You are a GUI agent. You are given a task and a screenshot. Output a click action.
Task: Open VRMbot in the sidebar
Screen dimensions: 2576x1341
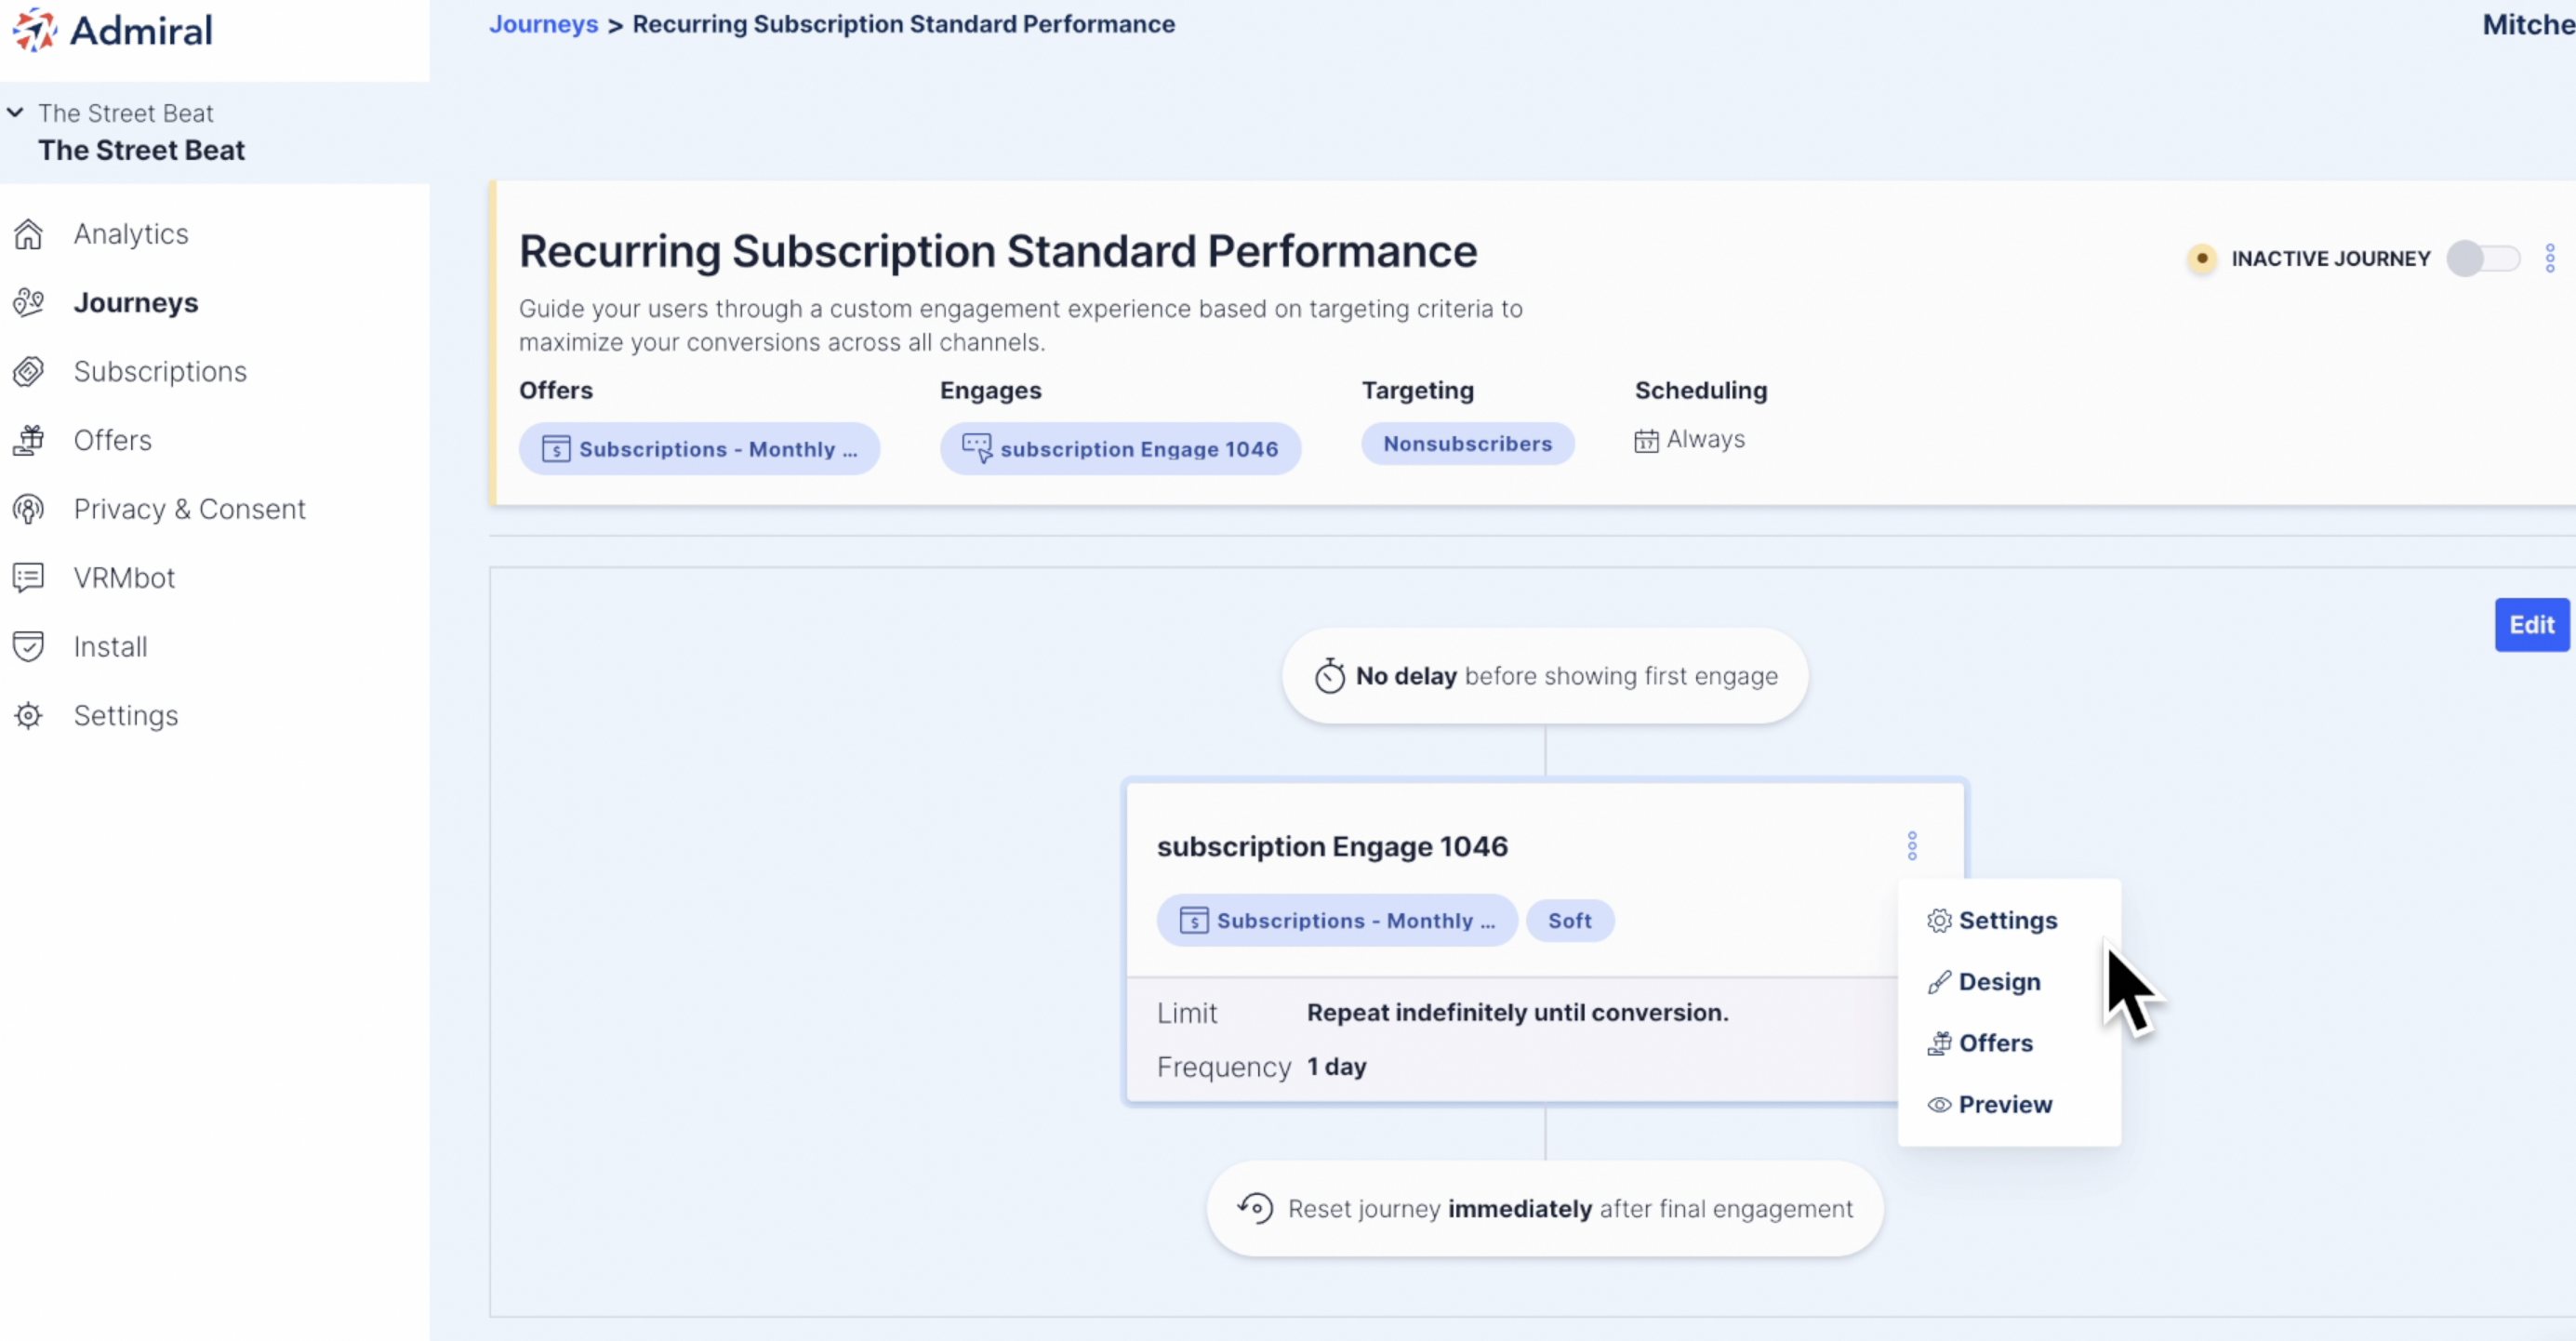124,577
